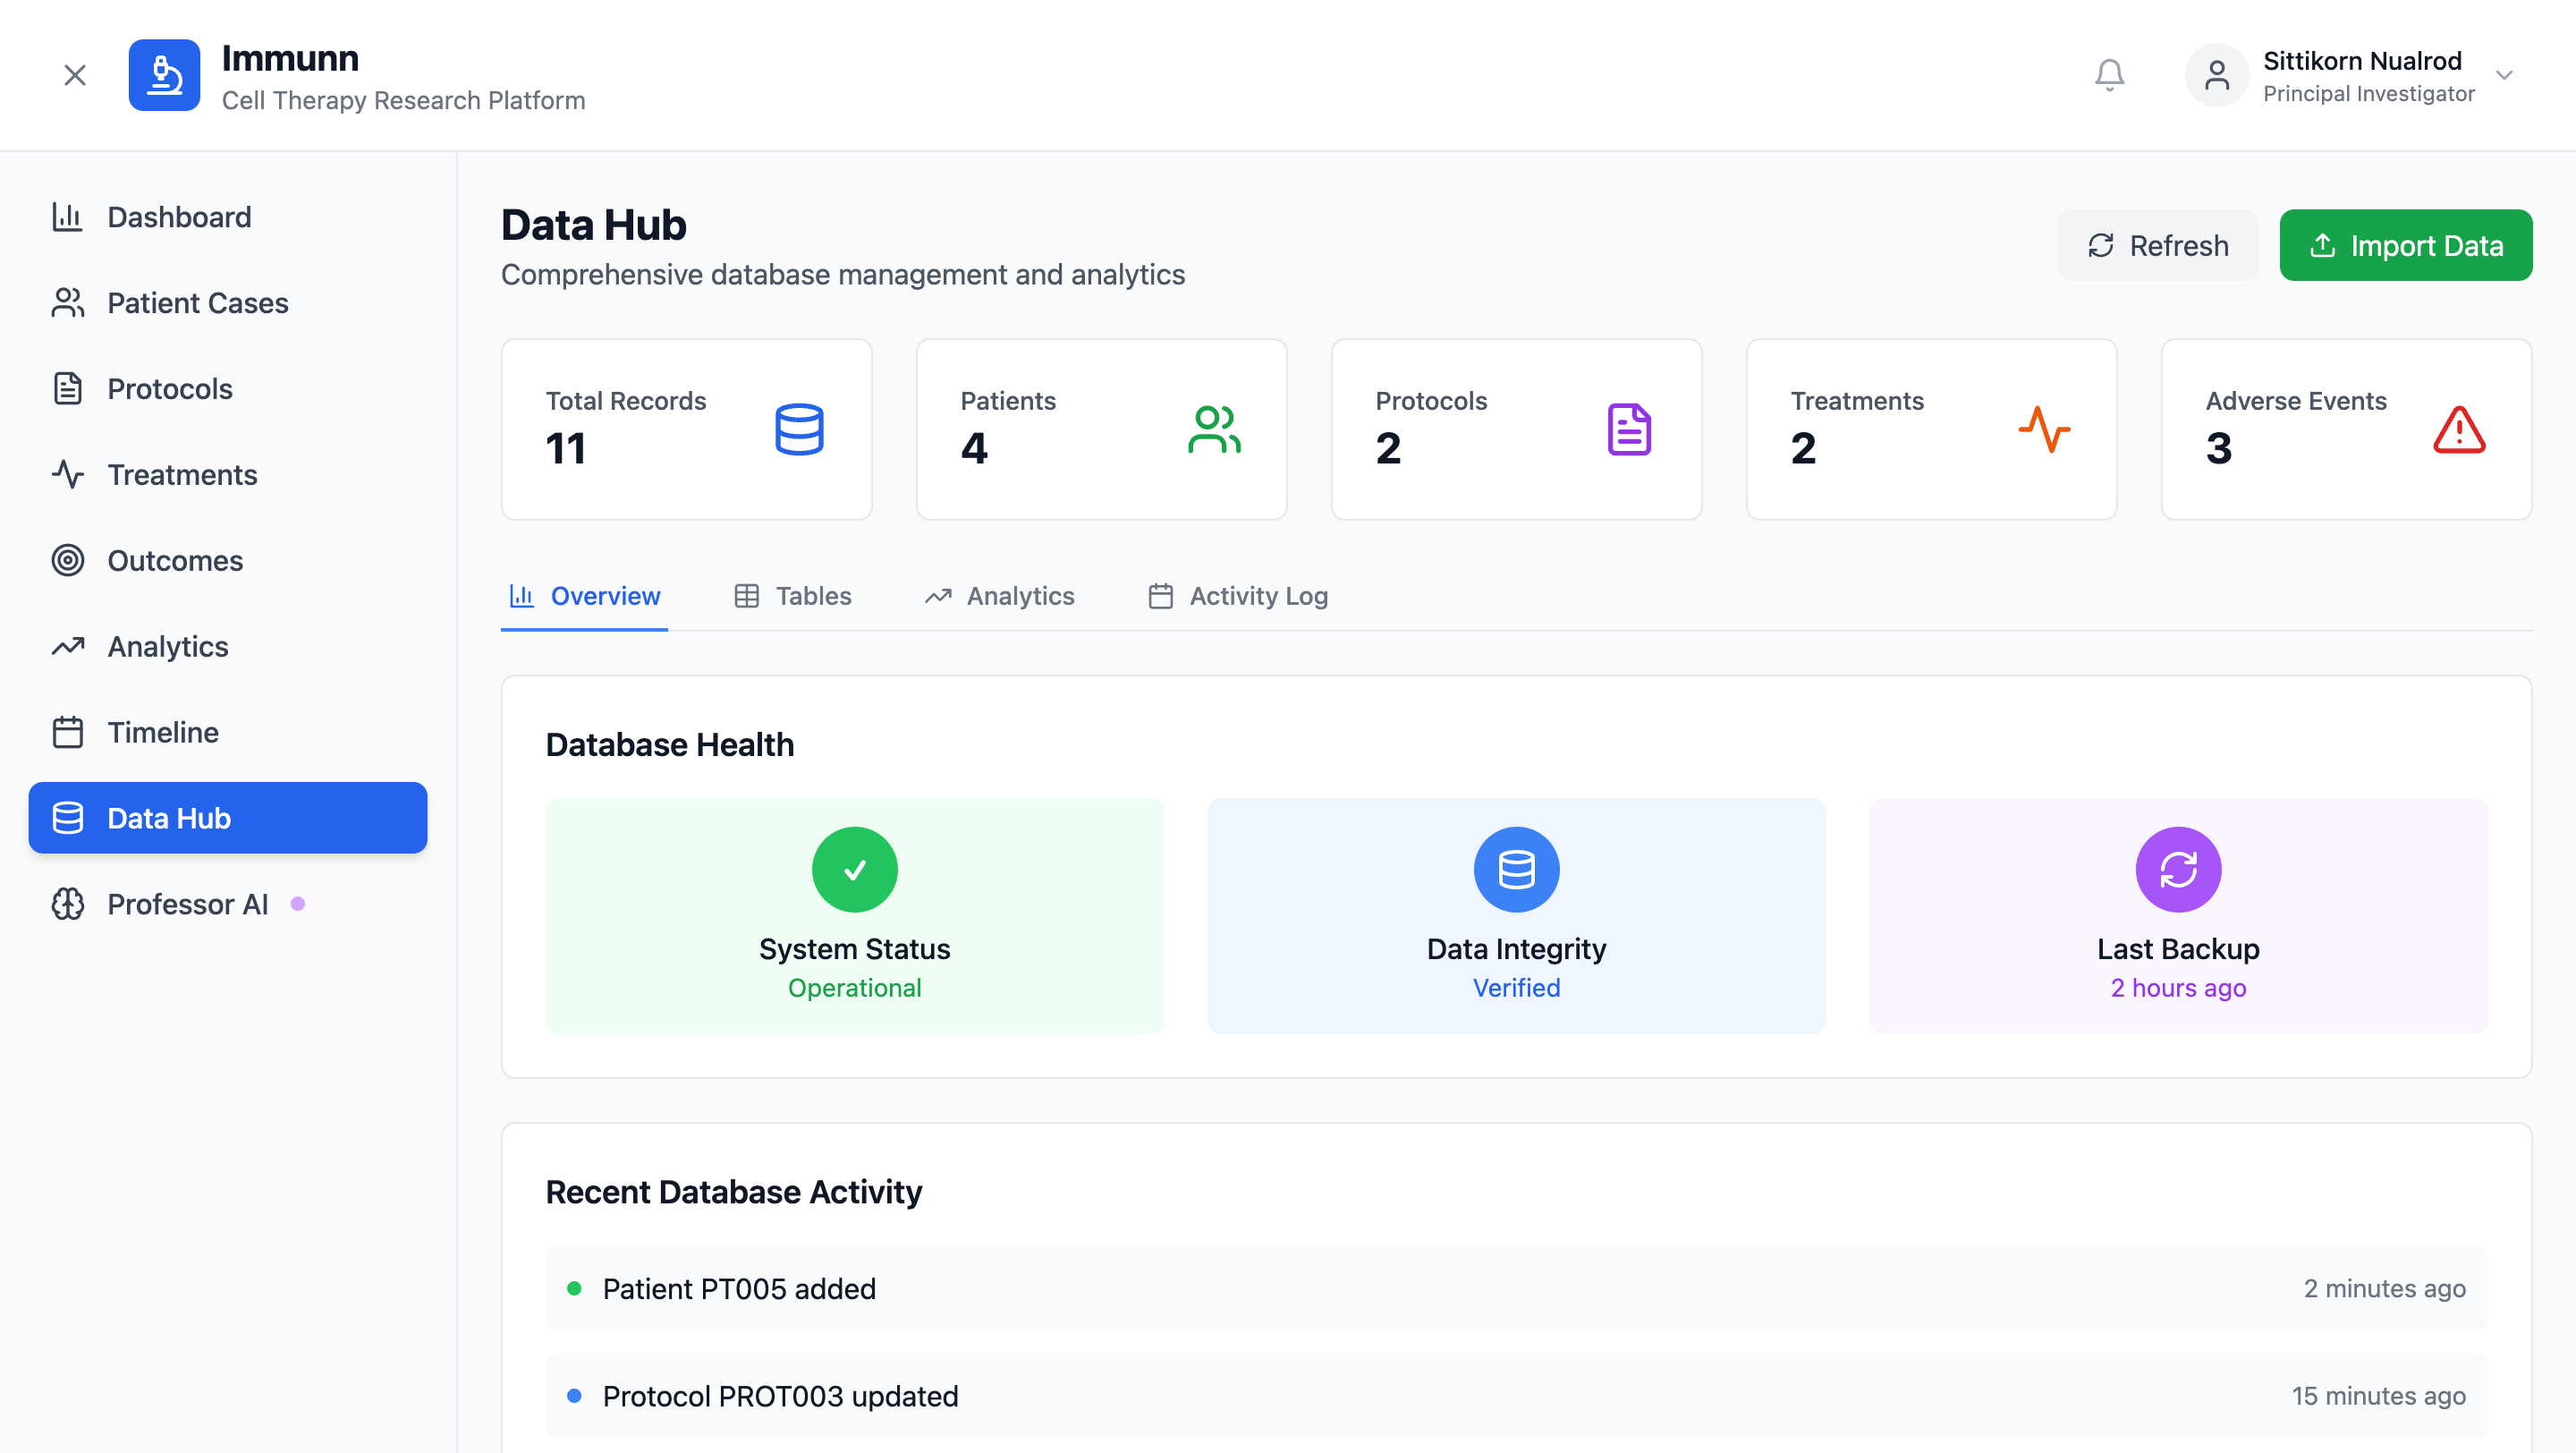Screen dimensions: 2576x1453
Task: Click the green Import Data button
Action: pyautogui.click(x=2405, y=245)
